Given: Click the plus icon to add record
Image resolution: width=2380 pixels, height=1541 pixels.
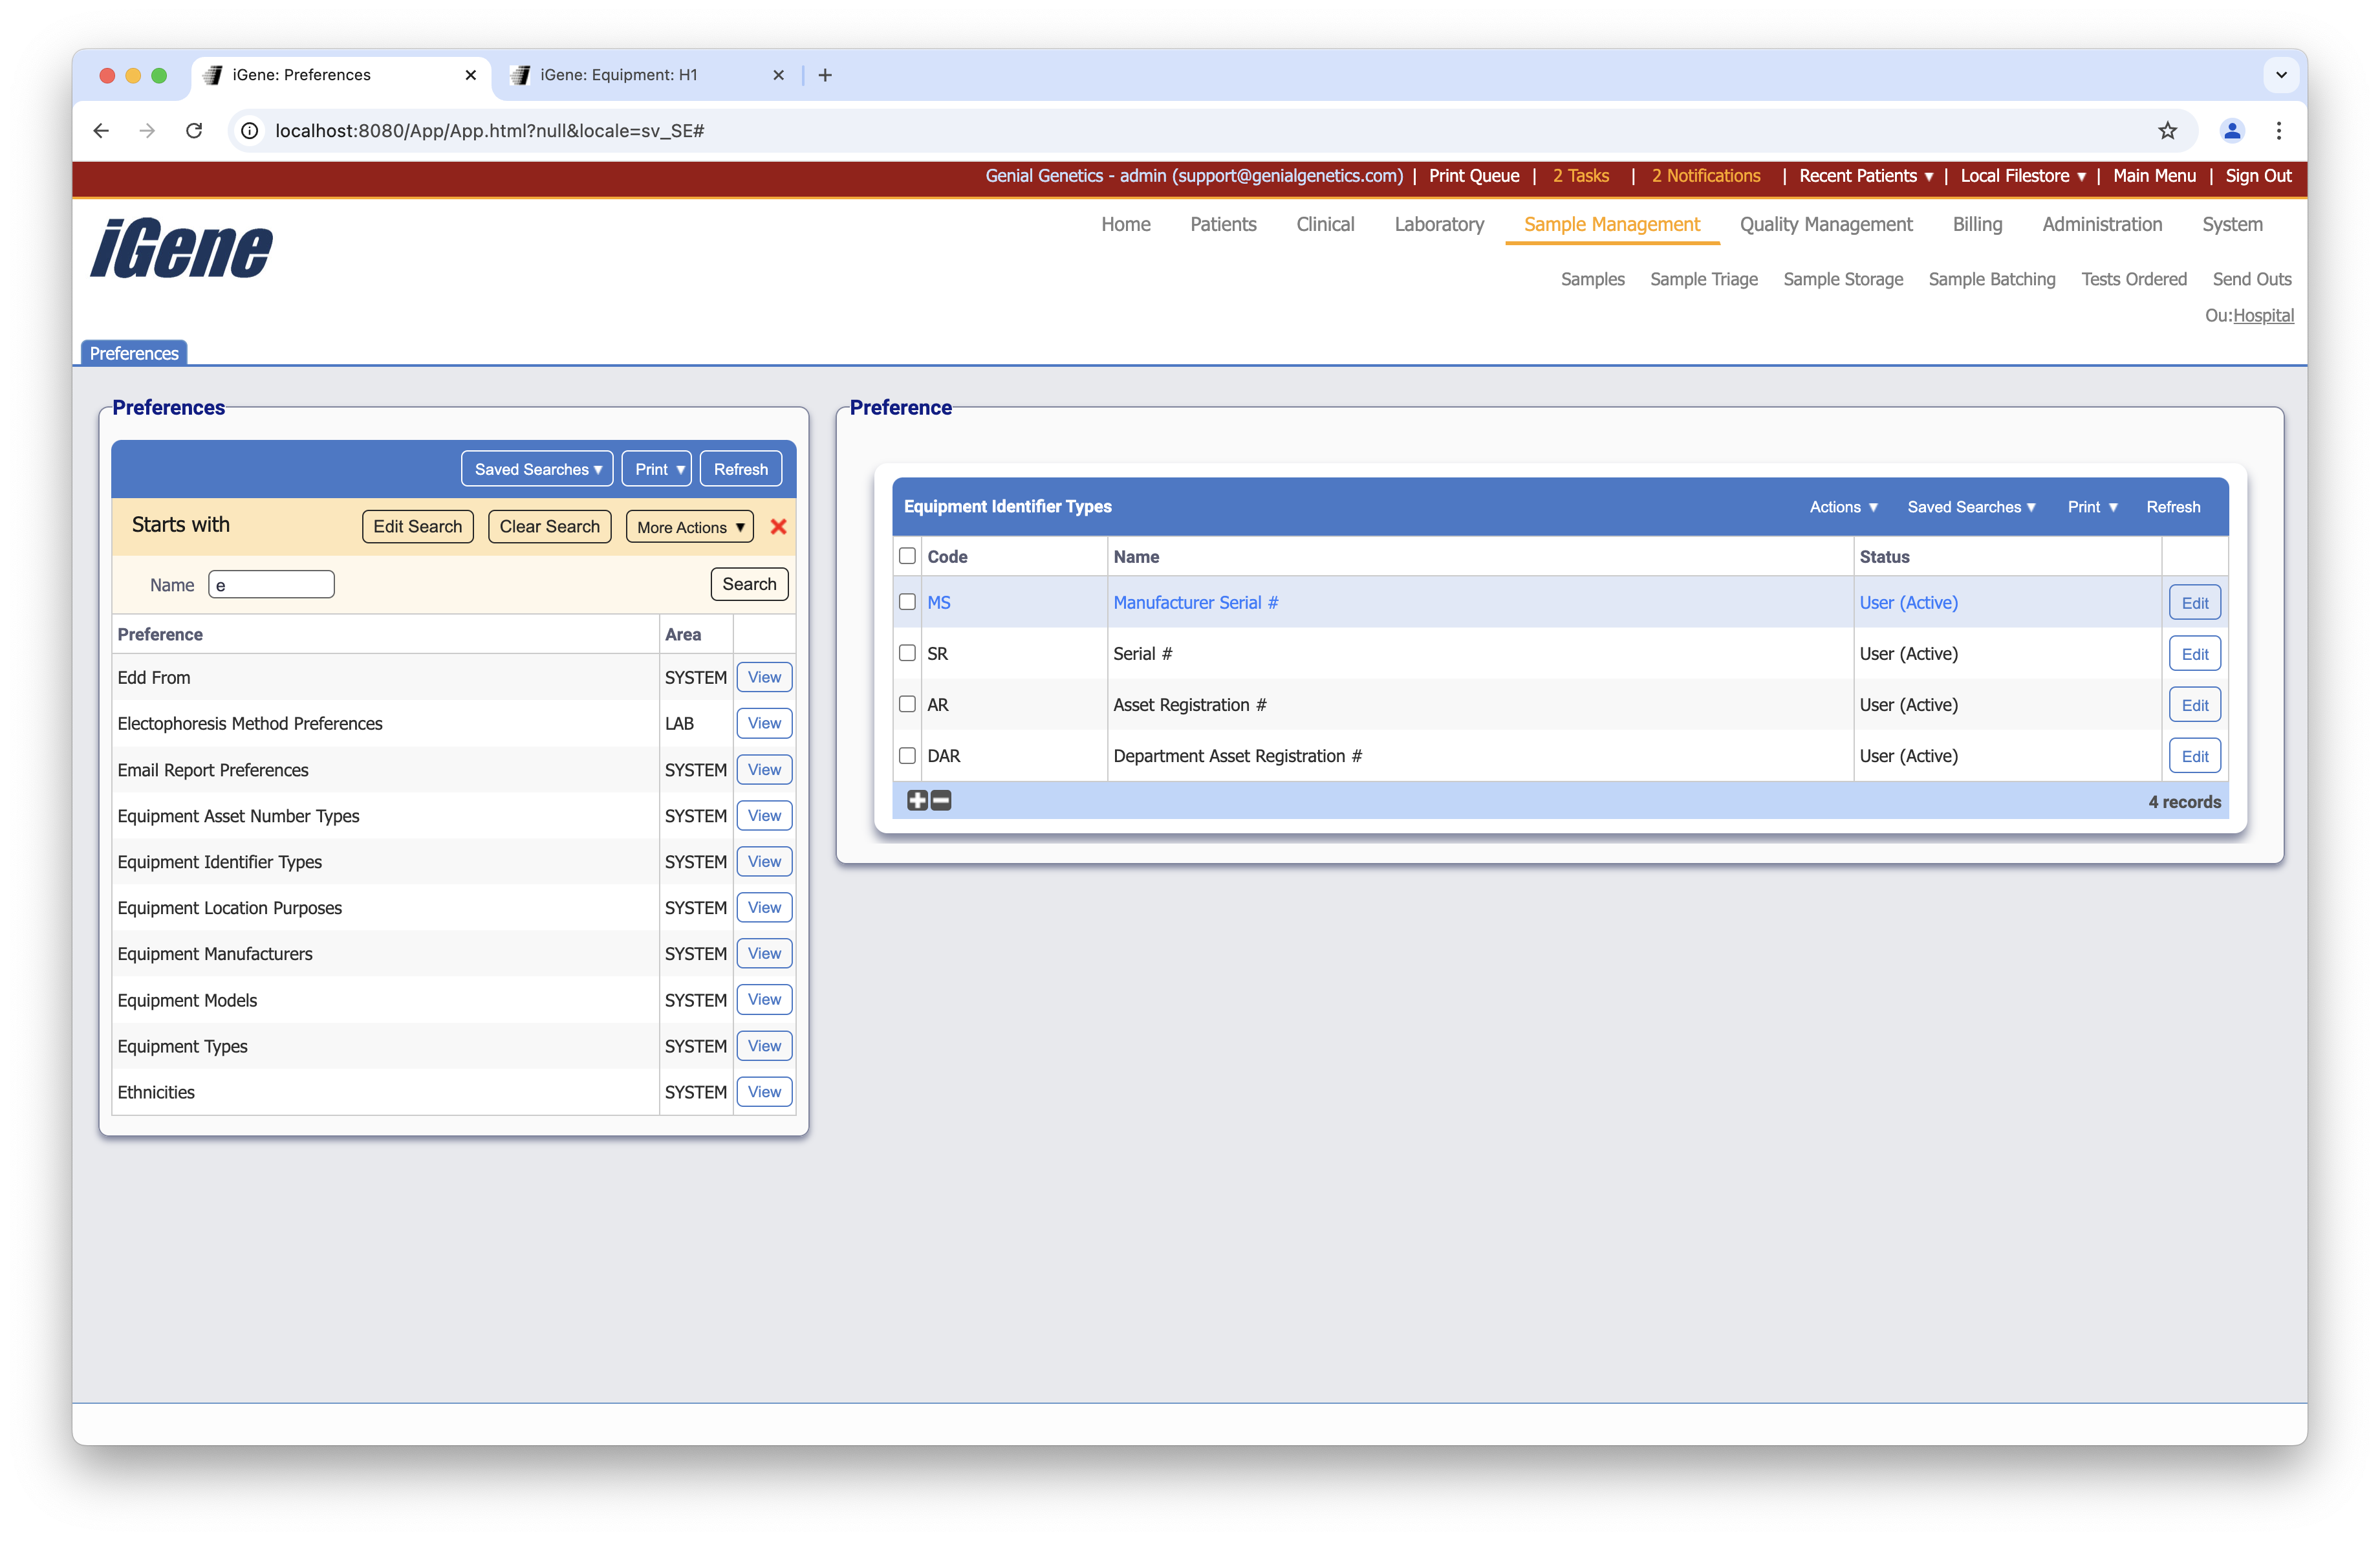Looking at the screenshot, I should click(917, 800).
